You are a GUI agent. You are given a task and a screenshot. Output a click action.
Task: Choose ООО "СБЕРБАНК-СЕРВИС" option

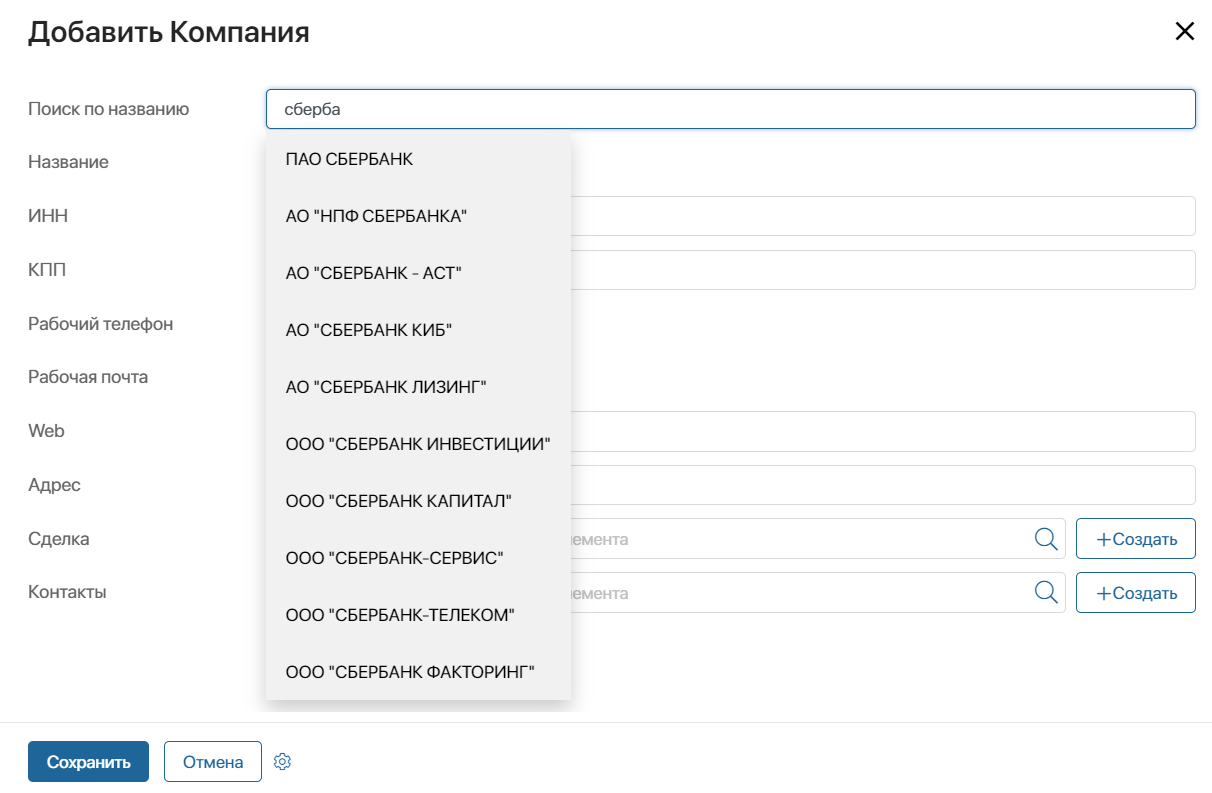tap(418, 558)
